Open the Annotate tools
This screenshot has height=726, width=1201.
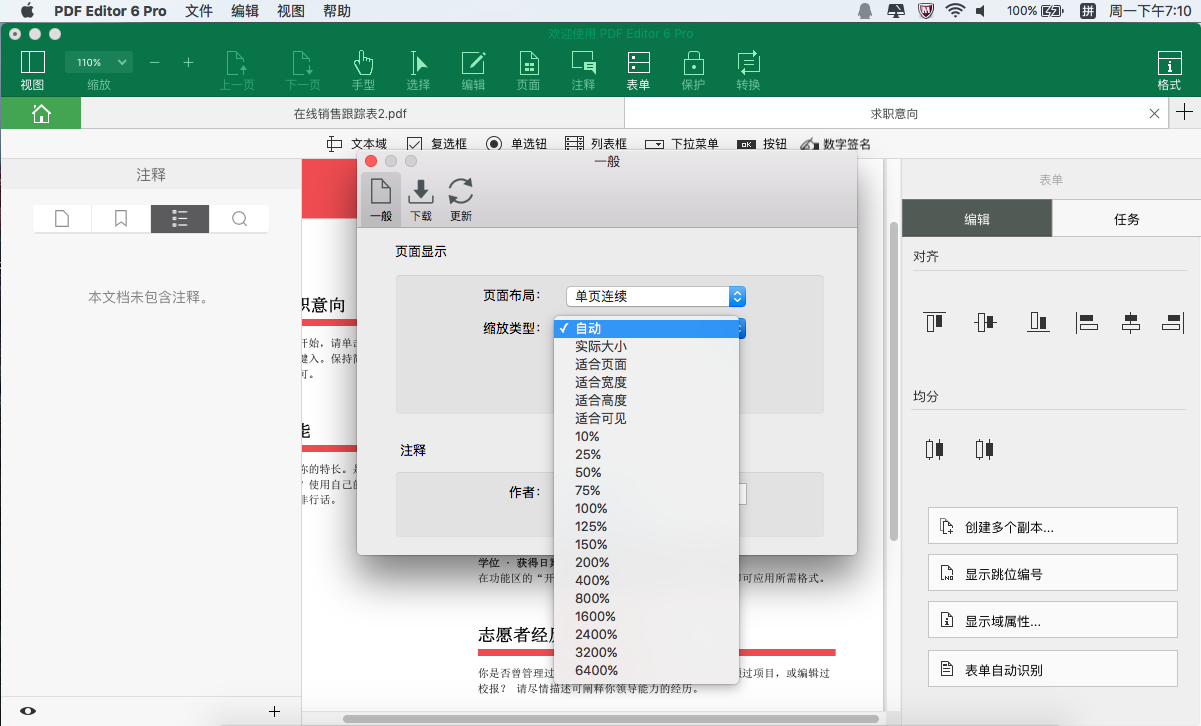[x=583, y=68]
